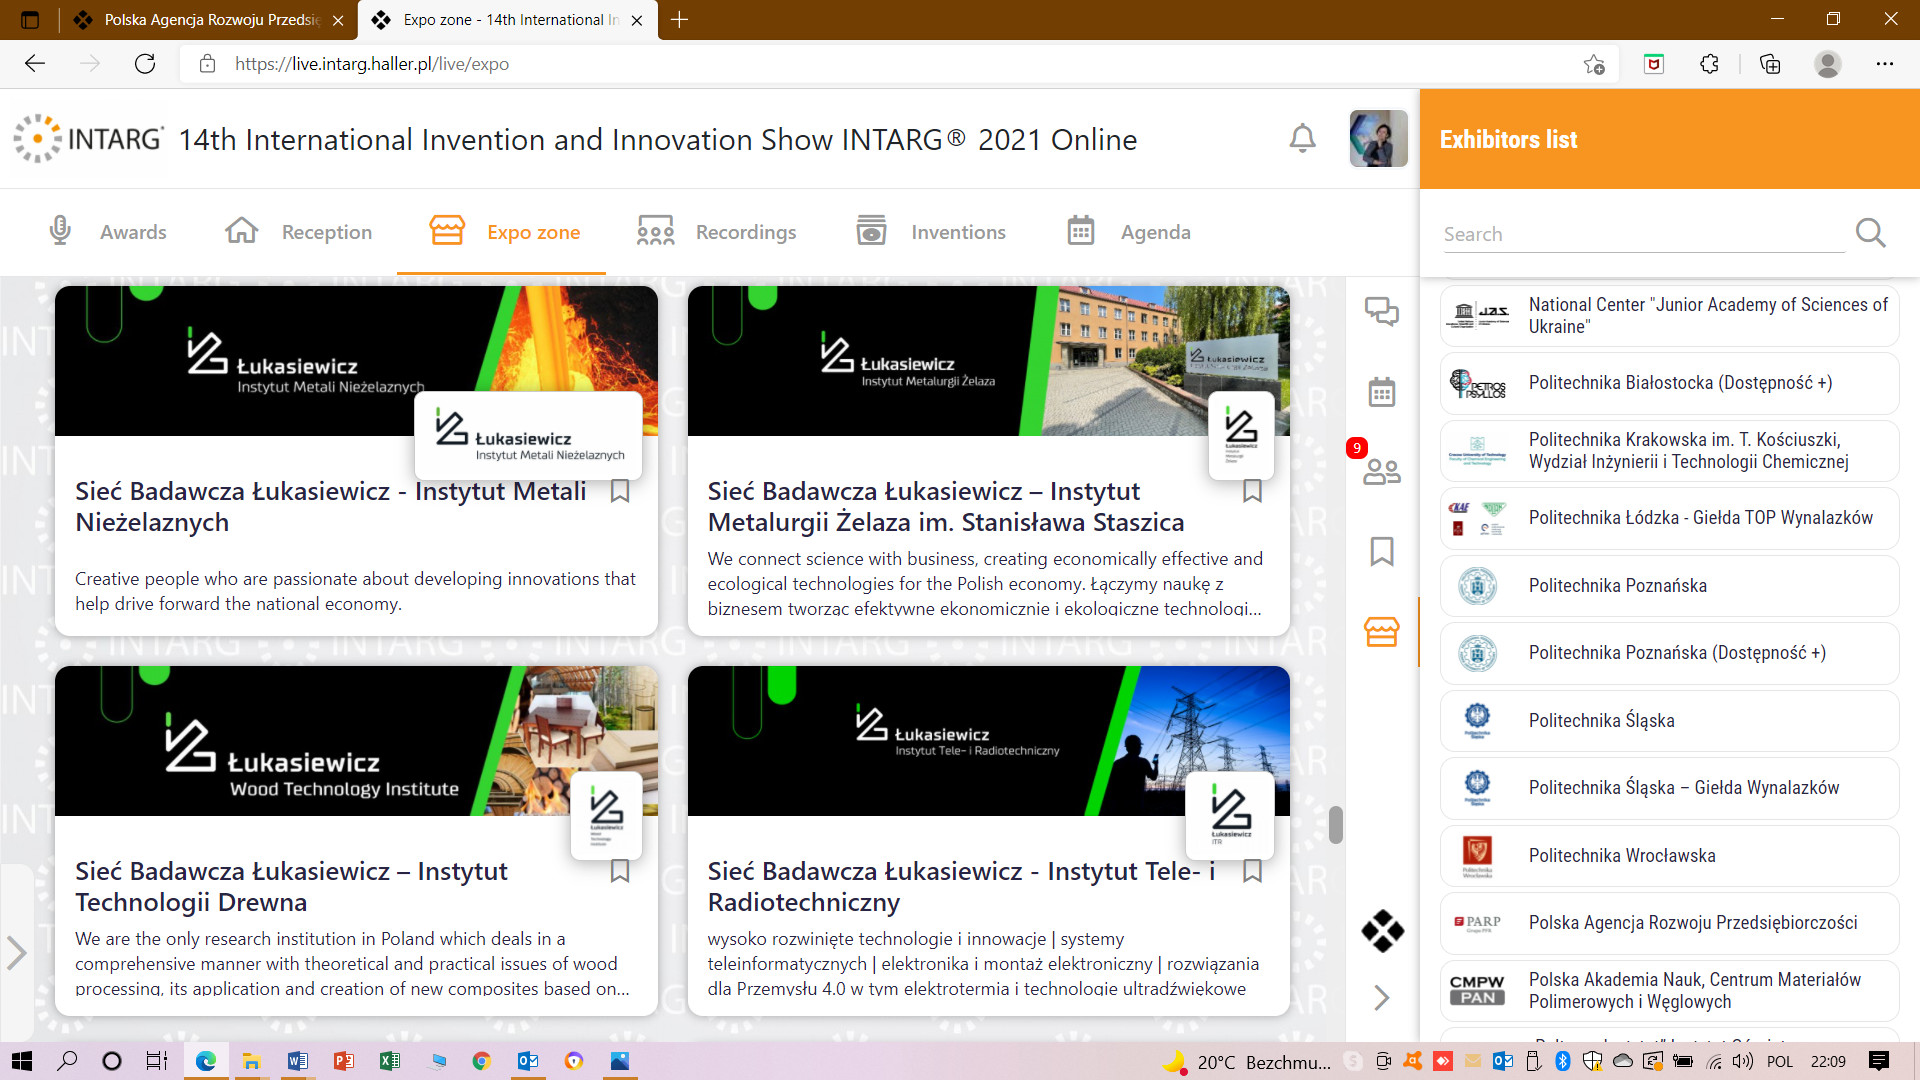This screenshot has width=1920, height=1080.
Task: Bookmark the Instytut Metalurgii Żelaza card
Action: (1252, 491)
